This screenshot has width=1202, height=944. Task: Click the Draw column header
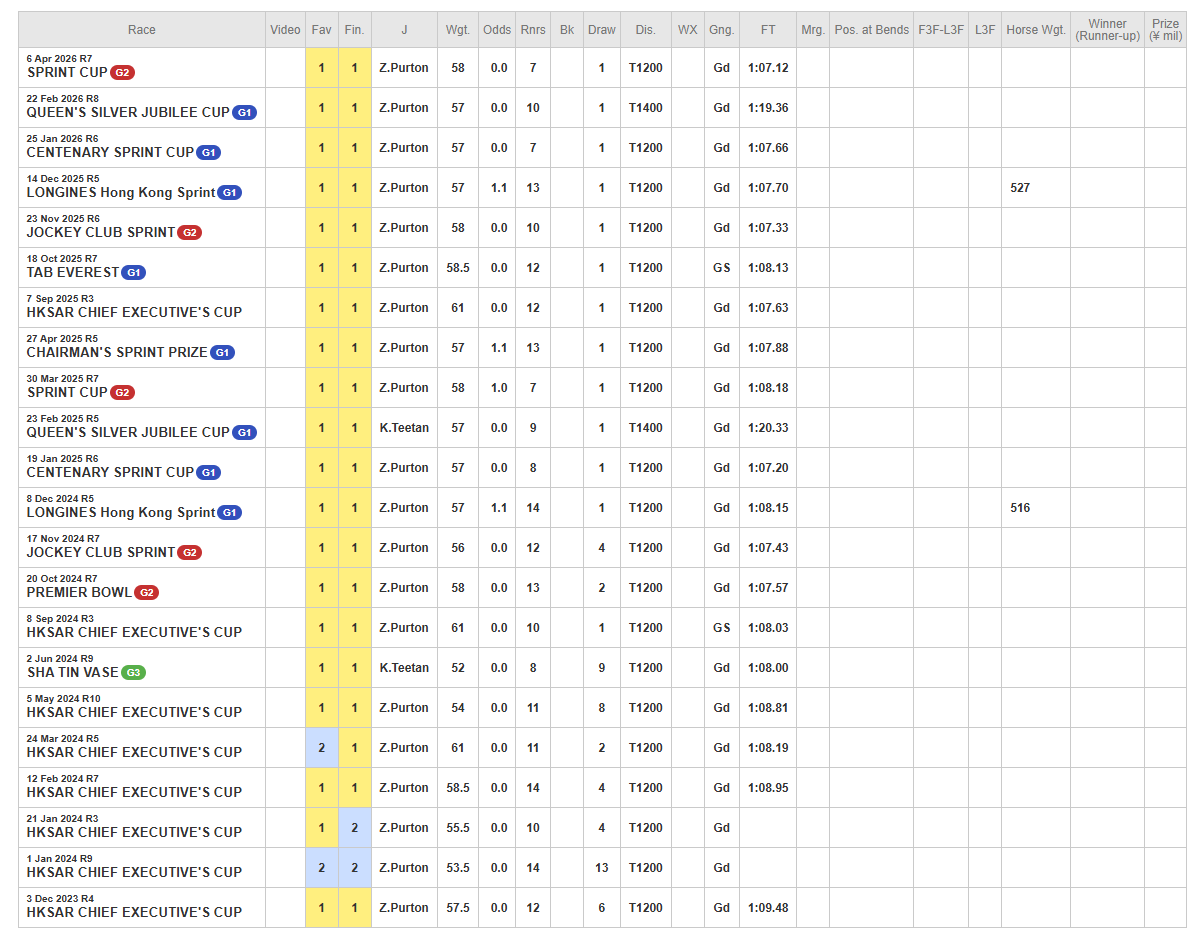tap(602, 30)
